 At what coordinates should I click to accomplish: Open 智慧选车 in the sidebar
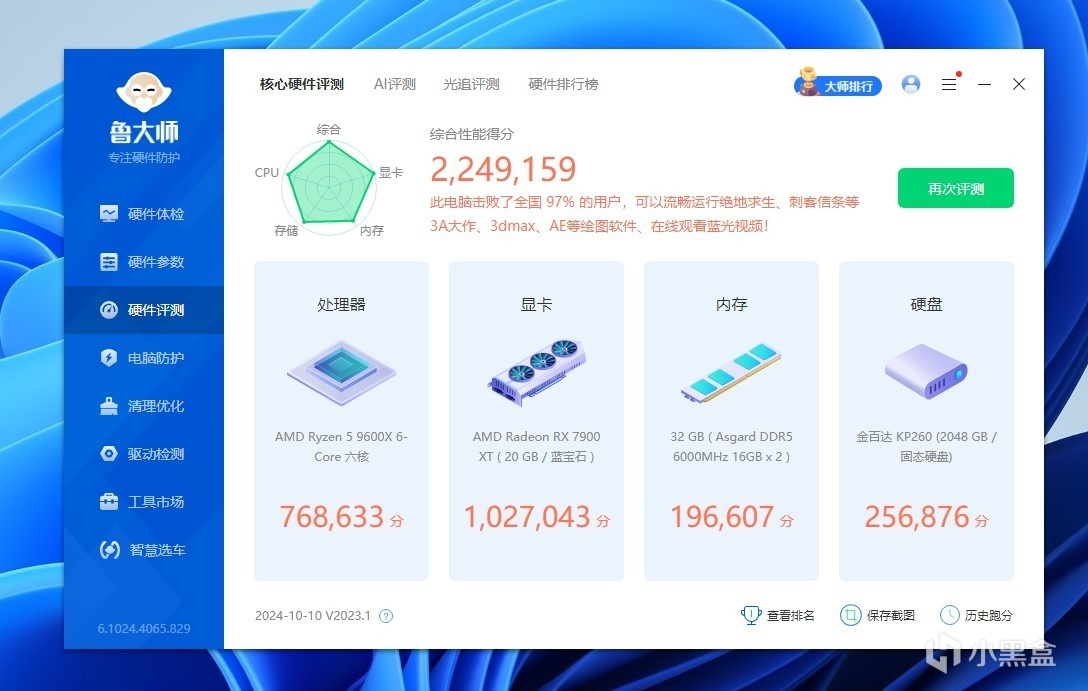pyautogui.click(x=144, y=549)
